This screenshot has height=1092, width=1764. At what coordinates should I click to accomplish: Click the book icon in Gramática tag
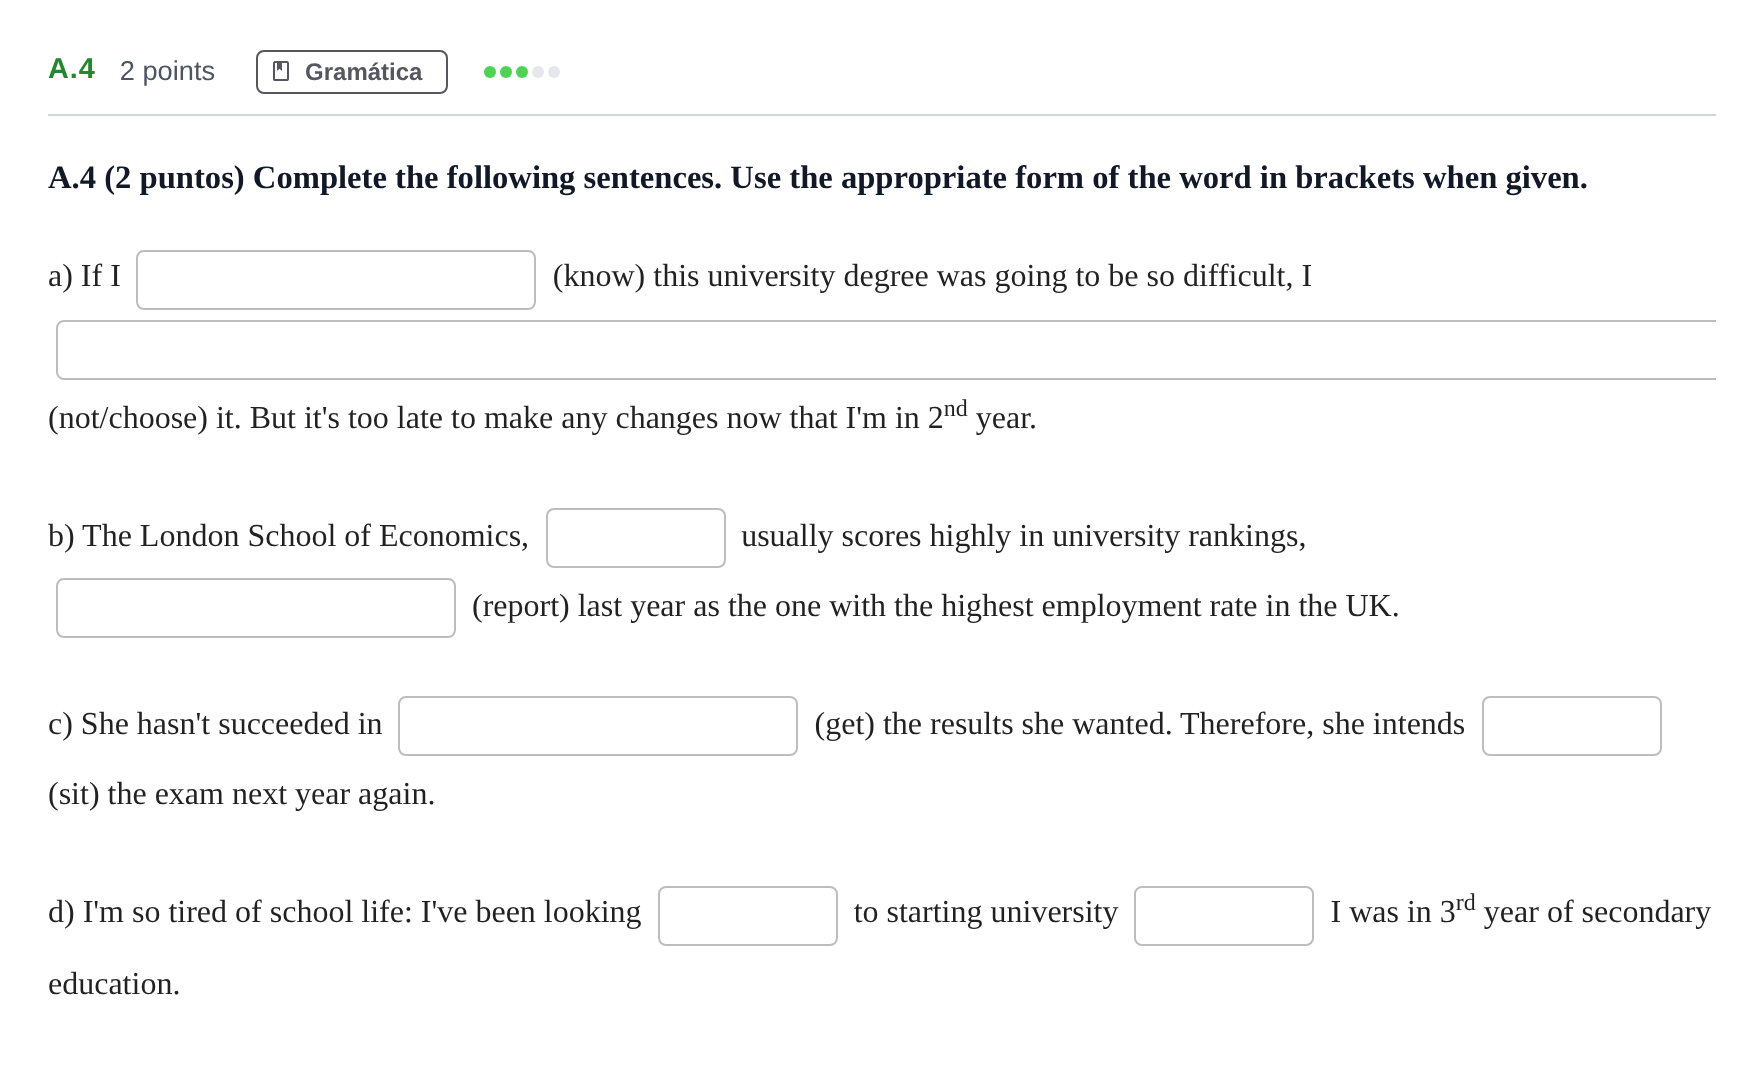tap(281, 72)
